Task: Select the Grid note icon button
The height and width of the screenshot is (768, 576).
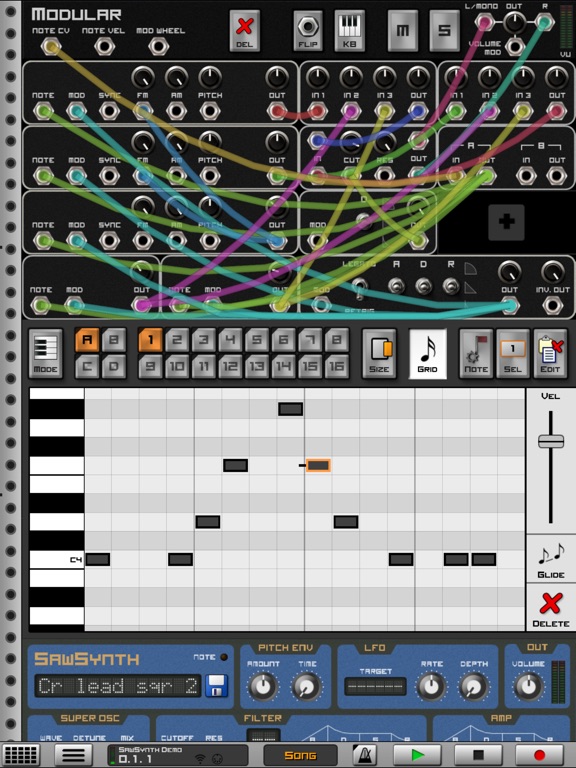Action: pyautogui.click(x=428, y=353)
